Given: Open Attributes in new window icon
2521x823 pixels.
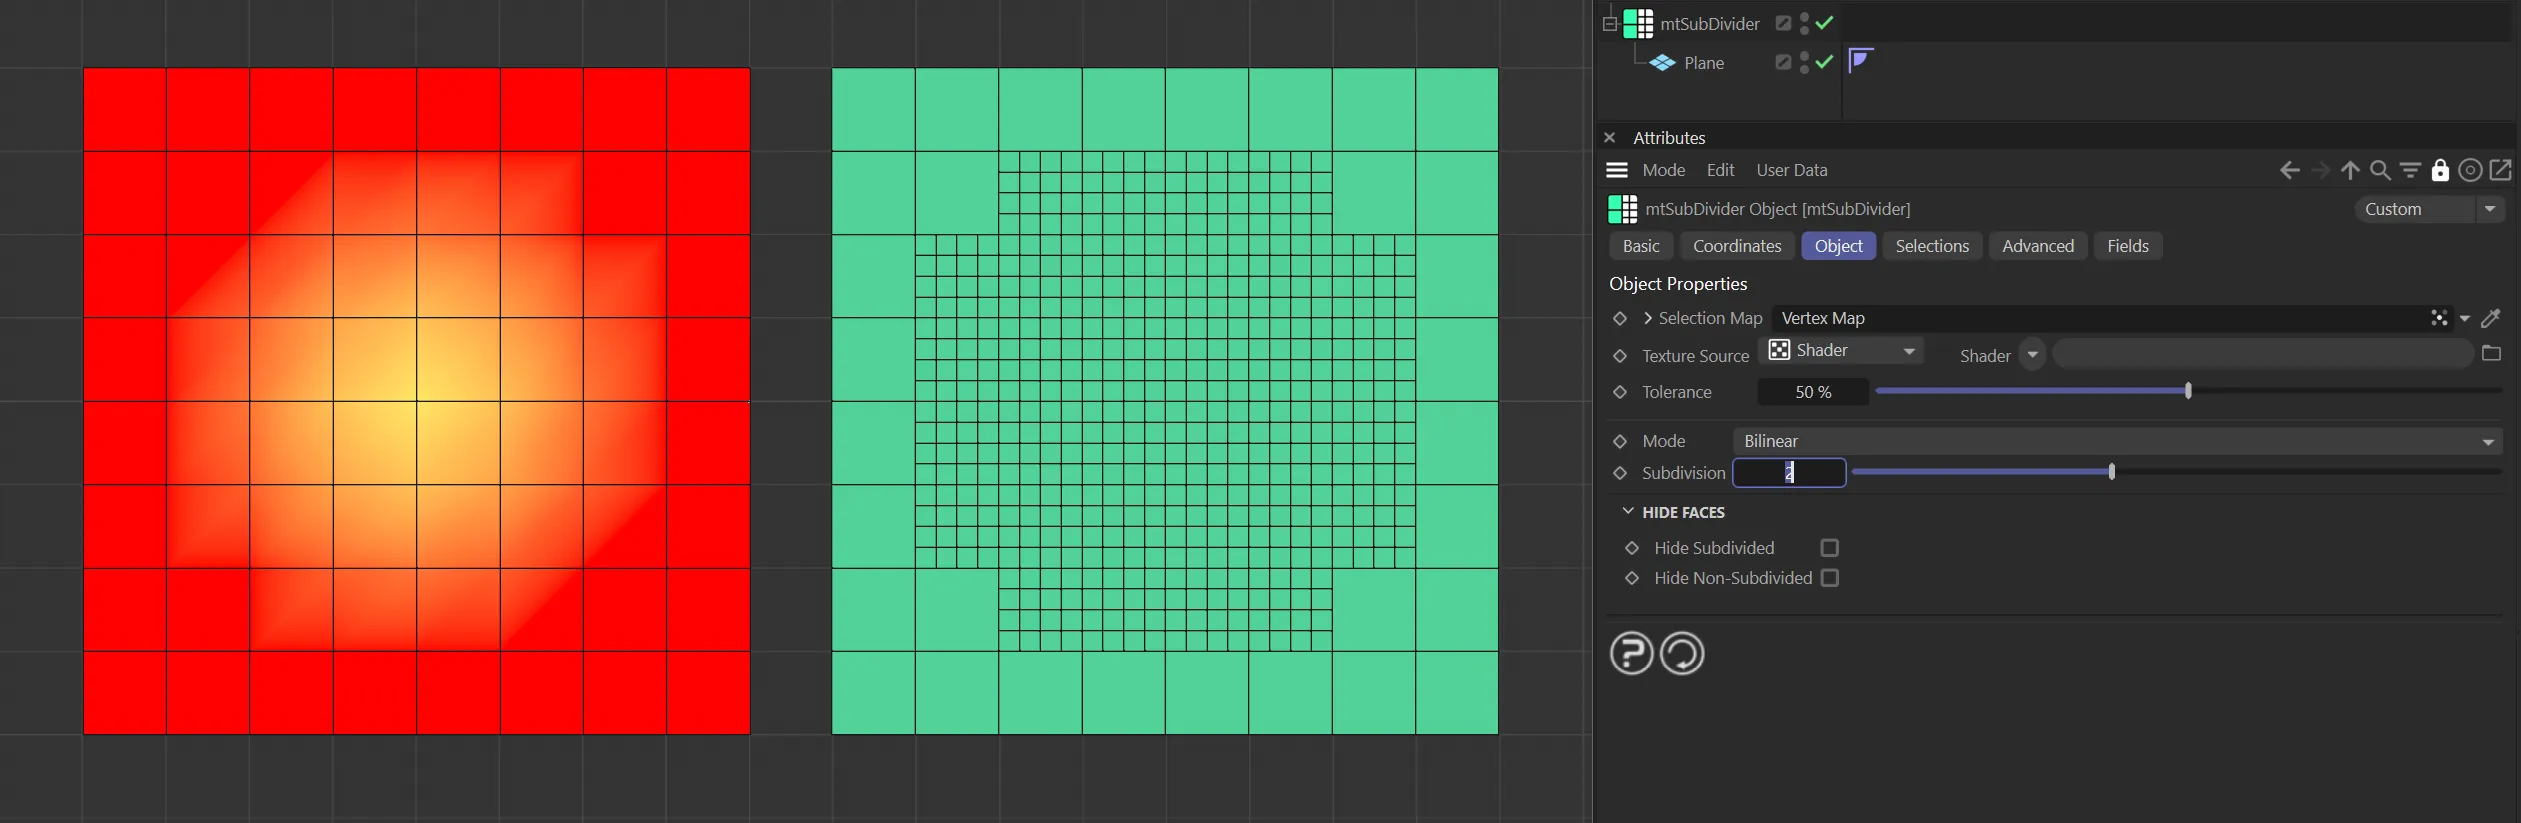Looking at the screenshot, I should (2500, 171).
